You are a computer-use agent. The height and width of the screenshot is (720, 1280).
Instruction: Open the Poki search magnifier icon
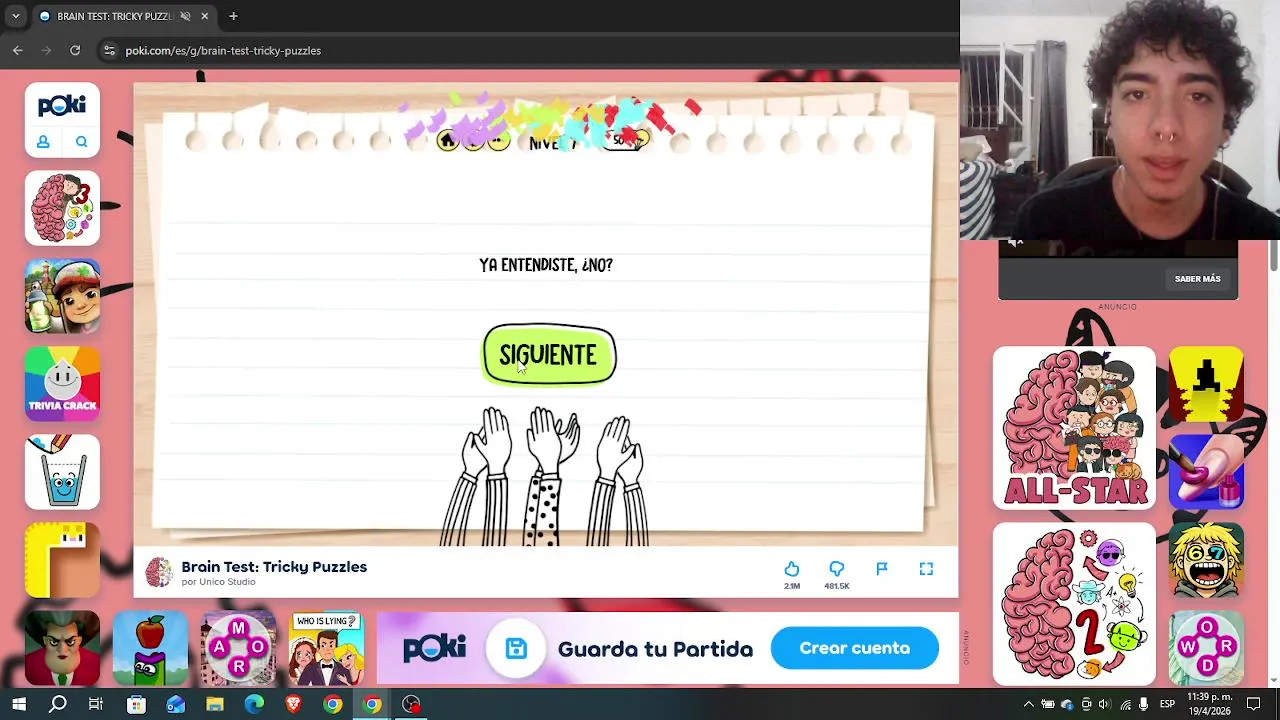point(81,142)
